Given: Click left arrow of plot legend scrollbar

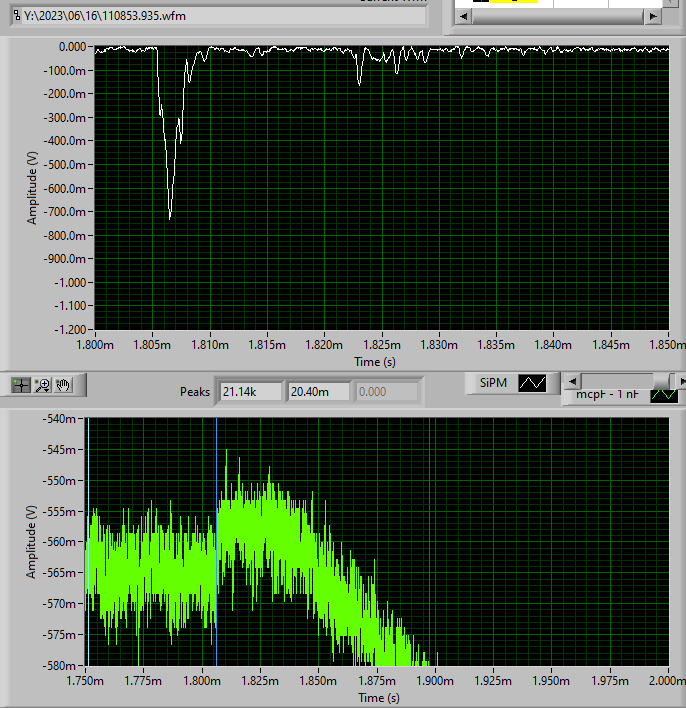Looking at the screenshot, I should click(568, 381).
